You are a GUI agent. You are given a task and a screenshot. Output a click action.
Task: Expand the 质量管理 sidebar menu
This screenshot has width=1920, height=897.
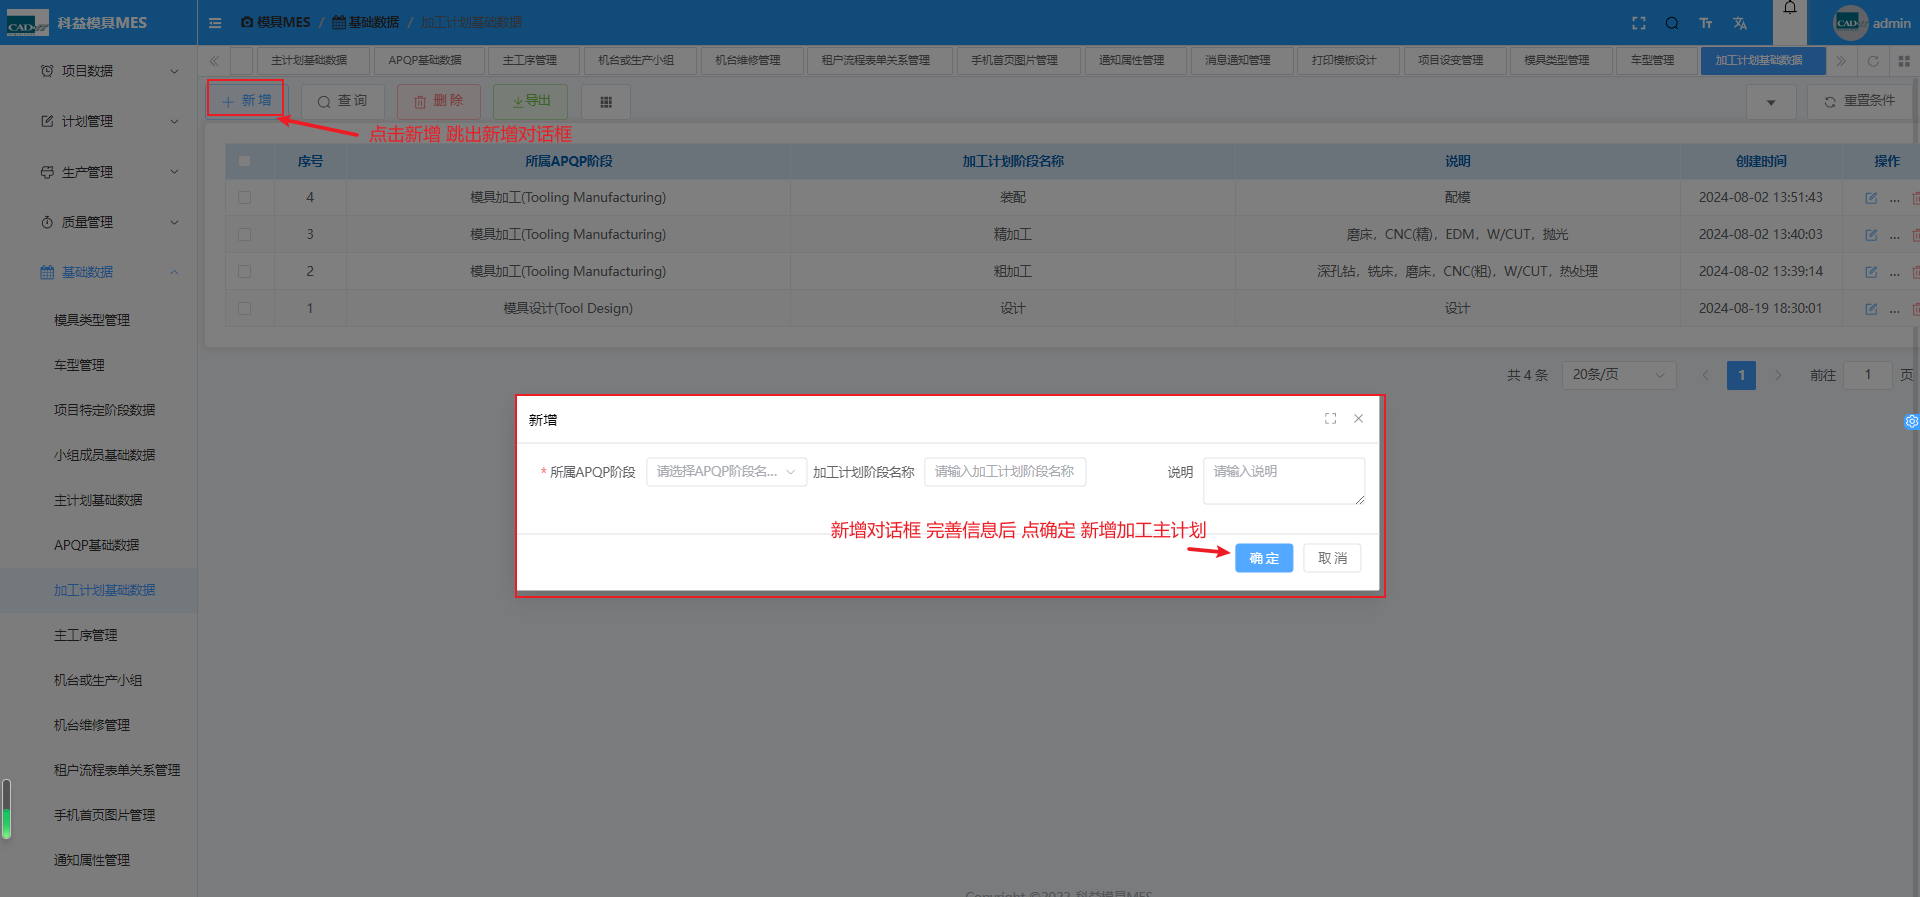point(98,222)
